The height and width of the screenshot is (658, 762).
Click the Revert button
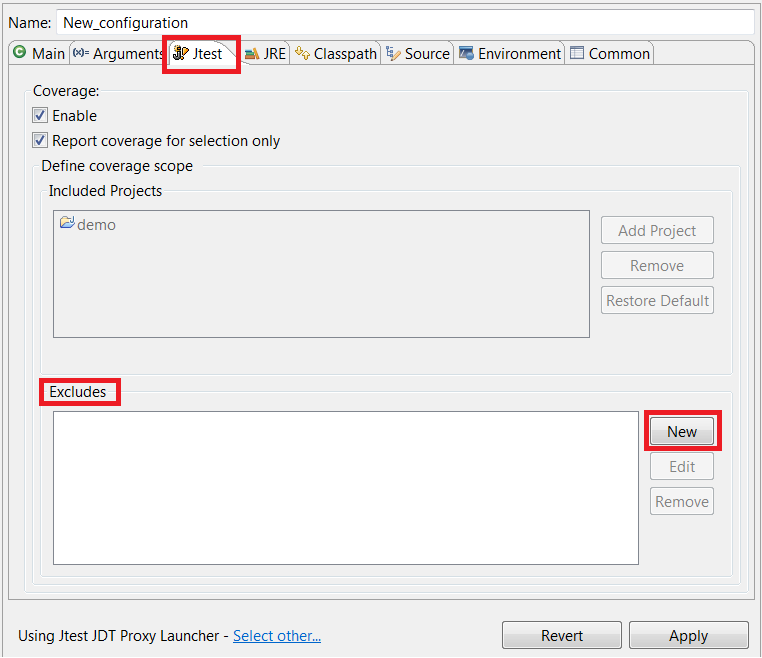(562, 635)
